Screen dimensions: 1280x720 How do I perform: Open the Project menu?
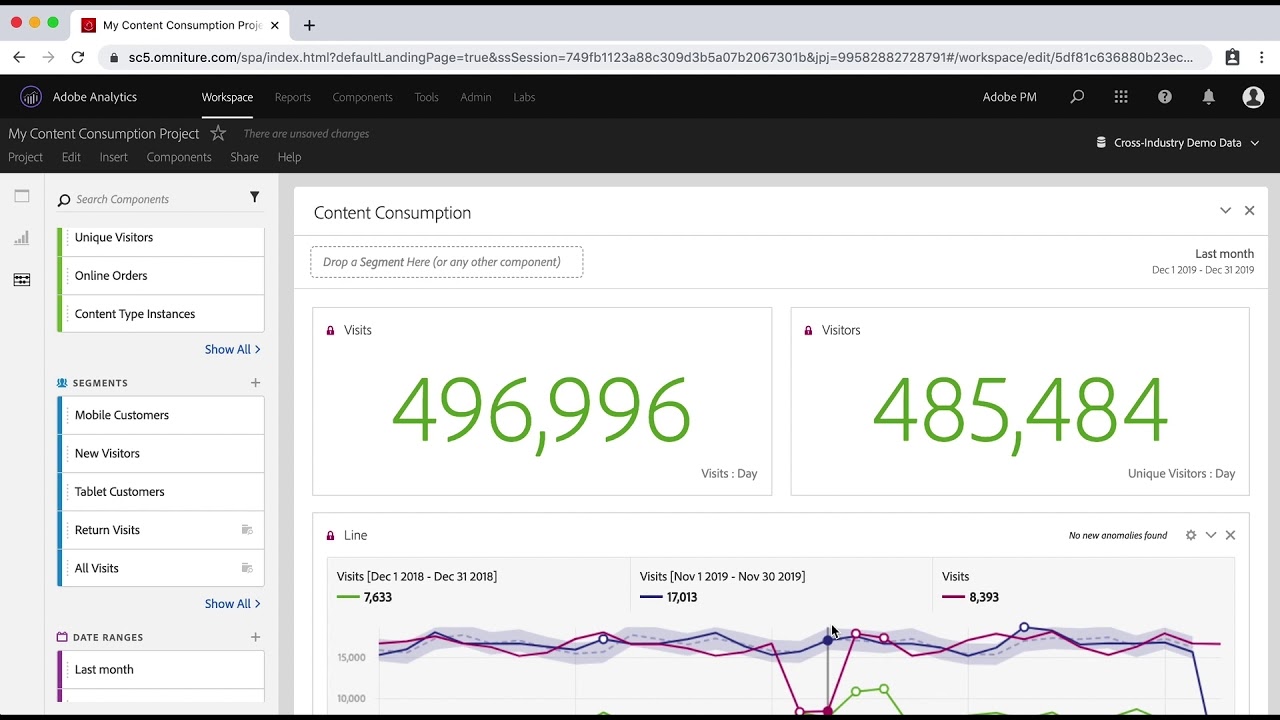(26, 157)
